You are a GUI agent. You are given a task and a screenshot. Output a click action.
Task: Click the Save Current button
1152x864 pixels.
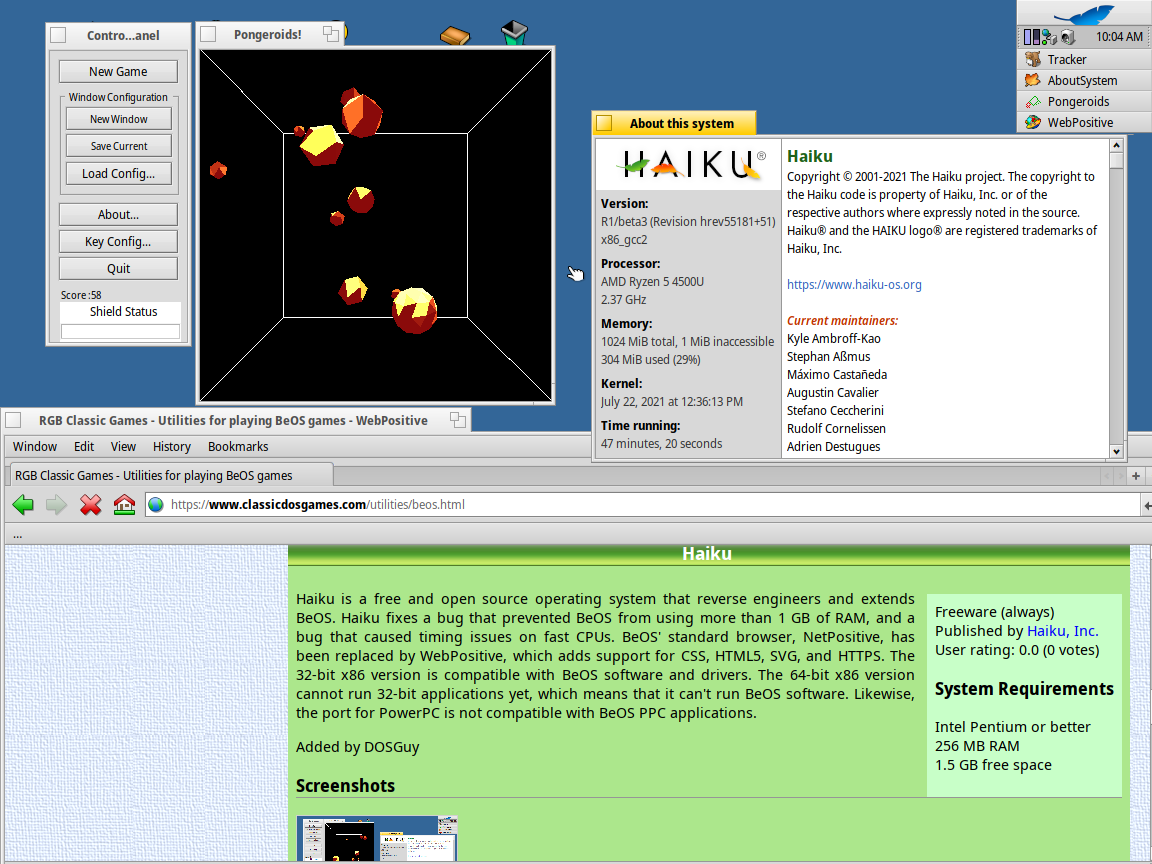pos(119,146)
